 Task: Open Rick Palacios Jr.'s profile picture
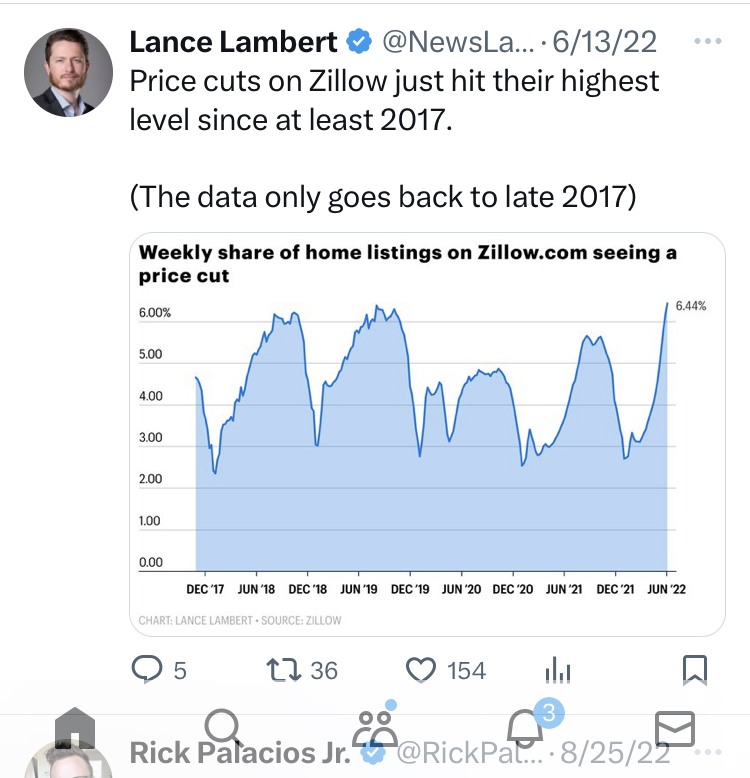tap(68, 762)
